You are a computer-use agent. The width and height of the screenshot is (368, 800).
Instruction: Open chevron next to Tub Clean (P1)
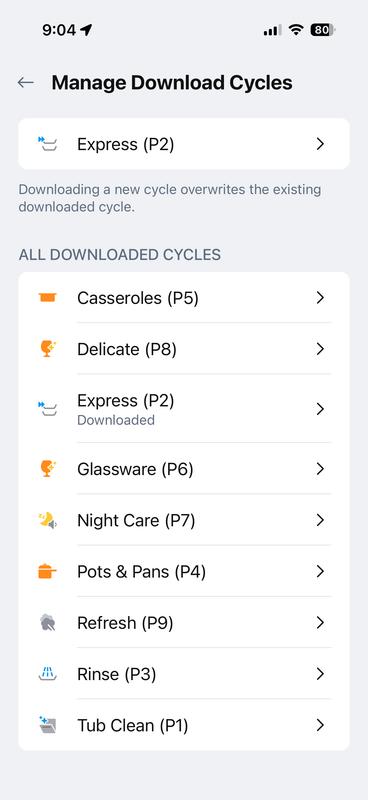(x=320, y=725)
